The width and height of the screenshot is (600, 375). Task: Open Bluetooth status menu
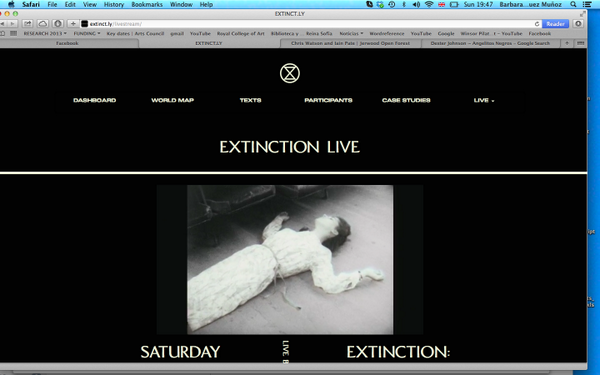click(x=404, y=4)
